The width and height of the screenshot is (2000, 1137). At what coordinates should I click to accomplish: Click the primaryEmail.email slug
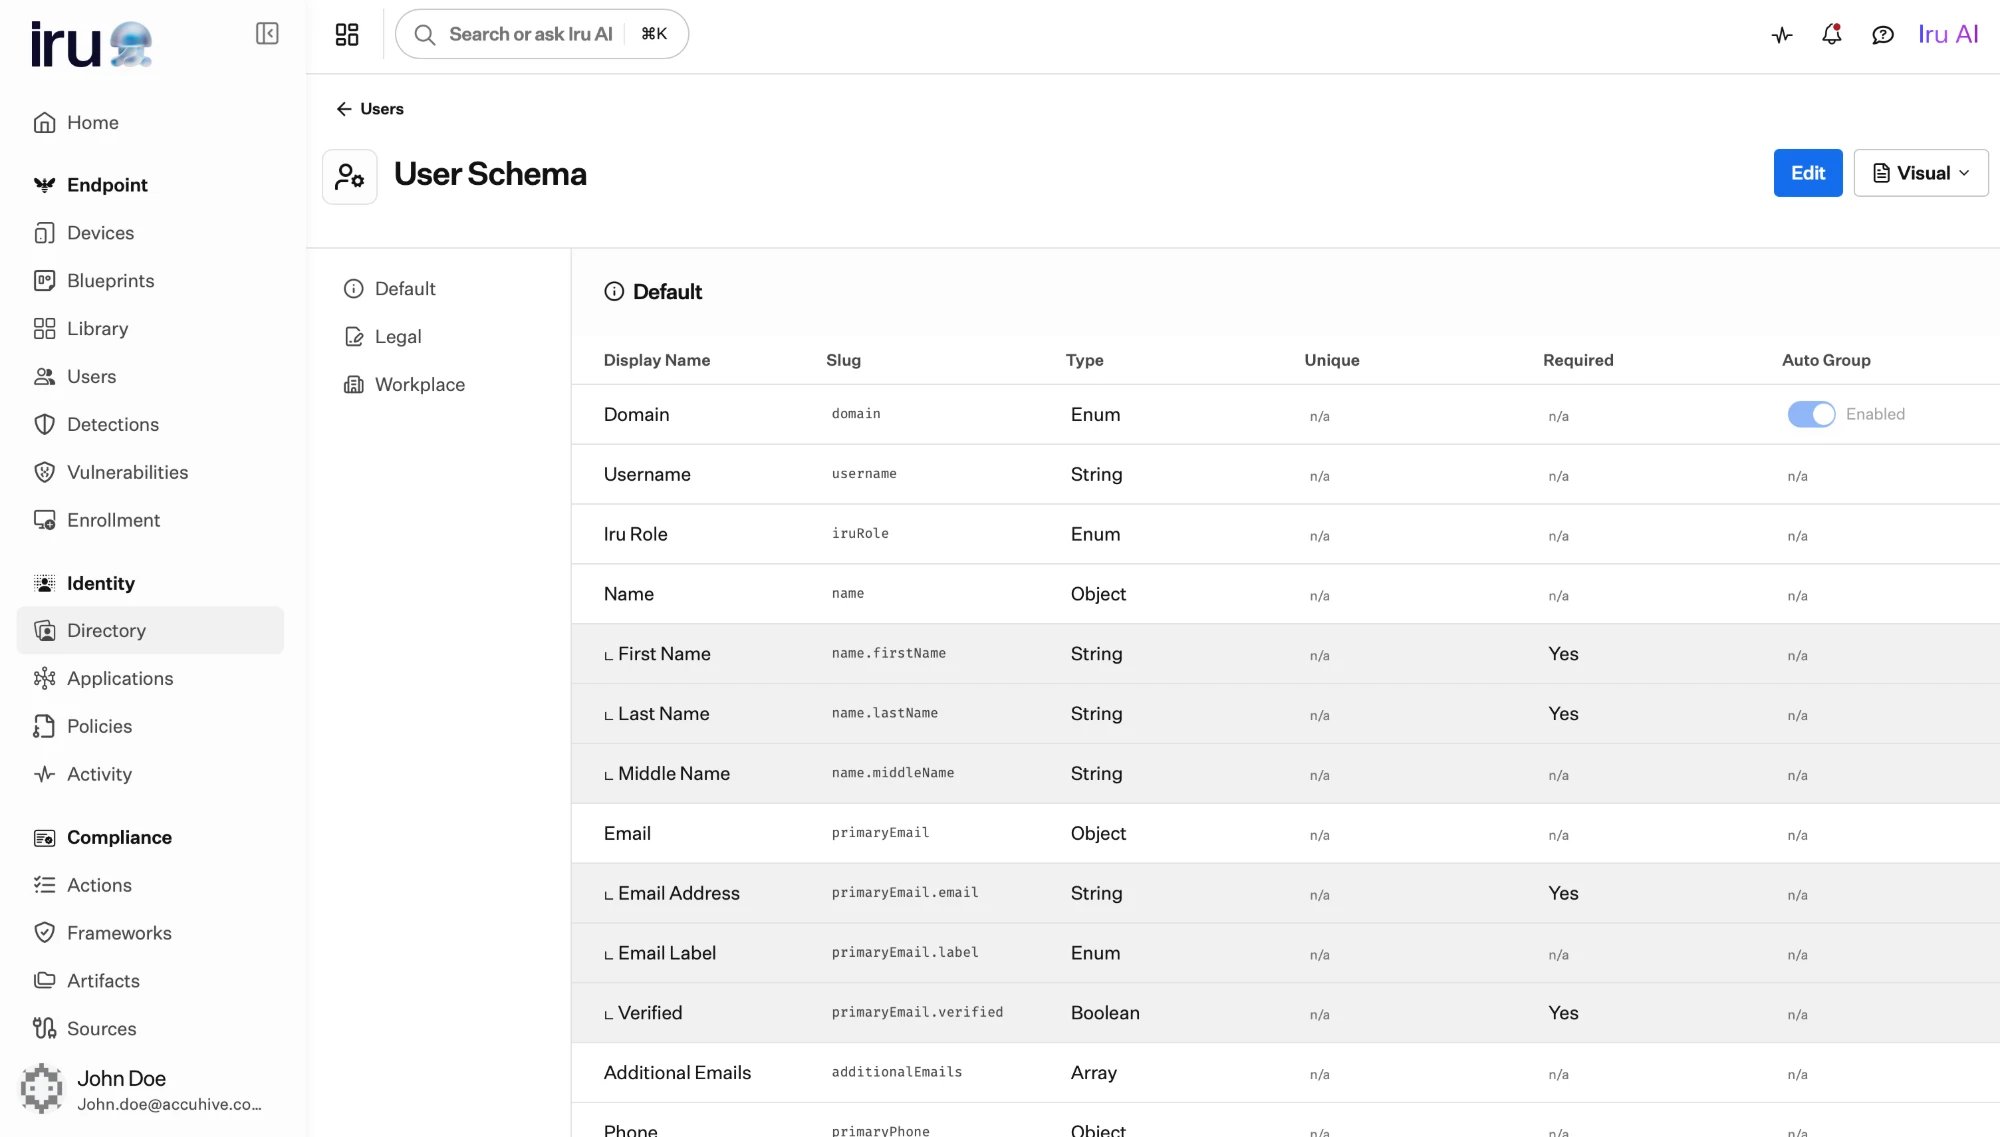pyautogui.click(x=904, y=893)
